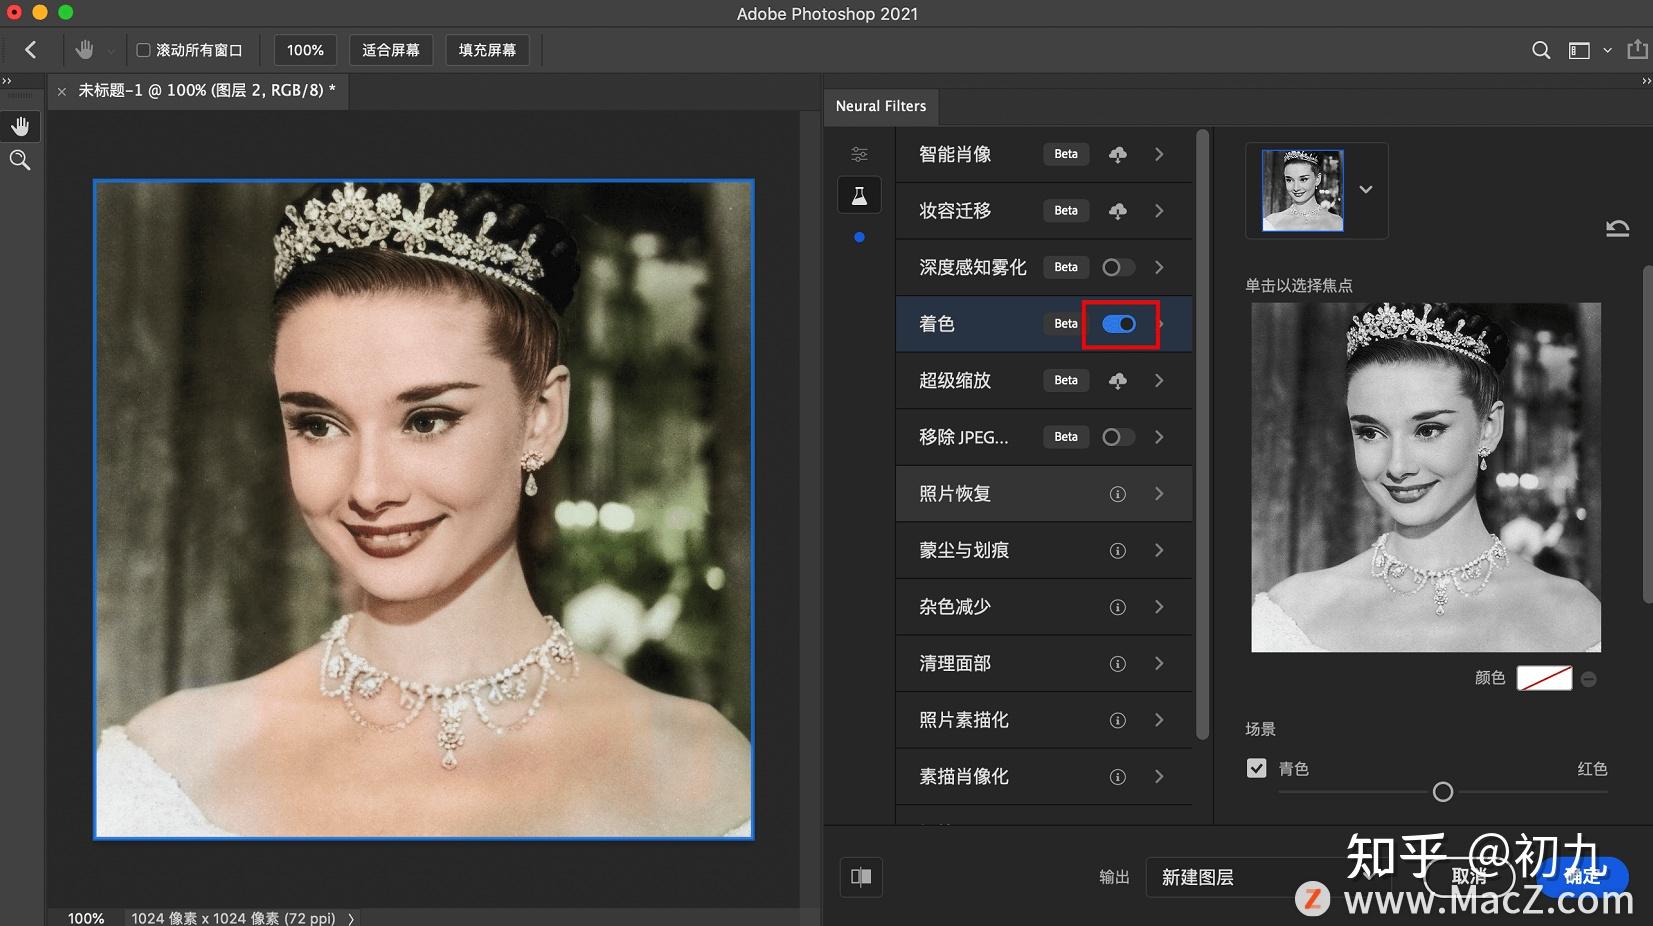This screenshot has width=1653, height=926.
Task: Switch to 未标题-1 document tab
Action: (x=207, y=90)
